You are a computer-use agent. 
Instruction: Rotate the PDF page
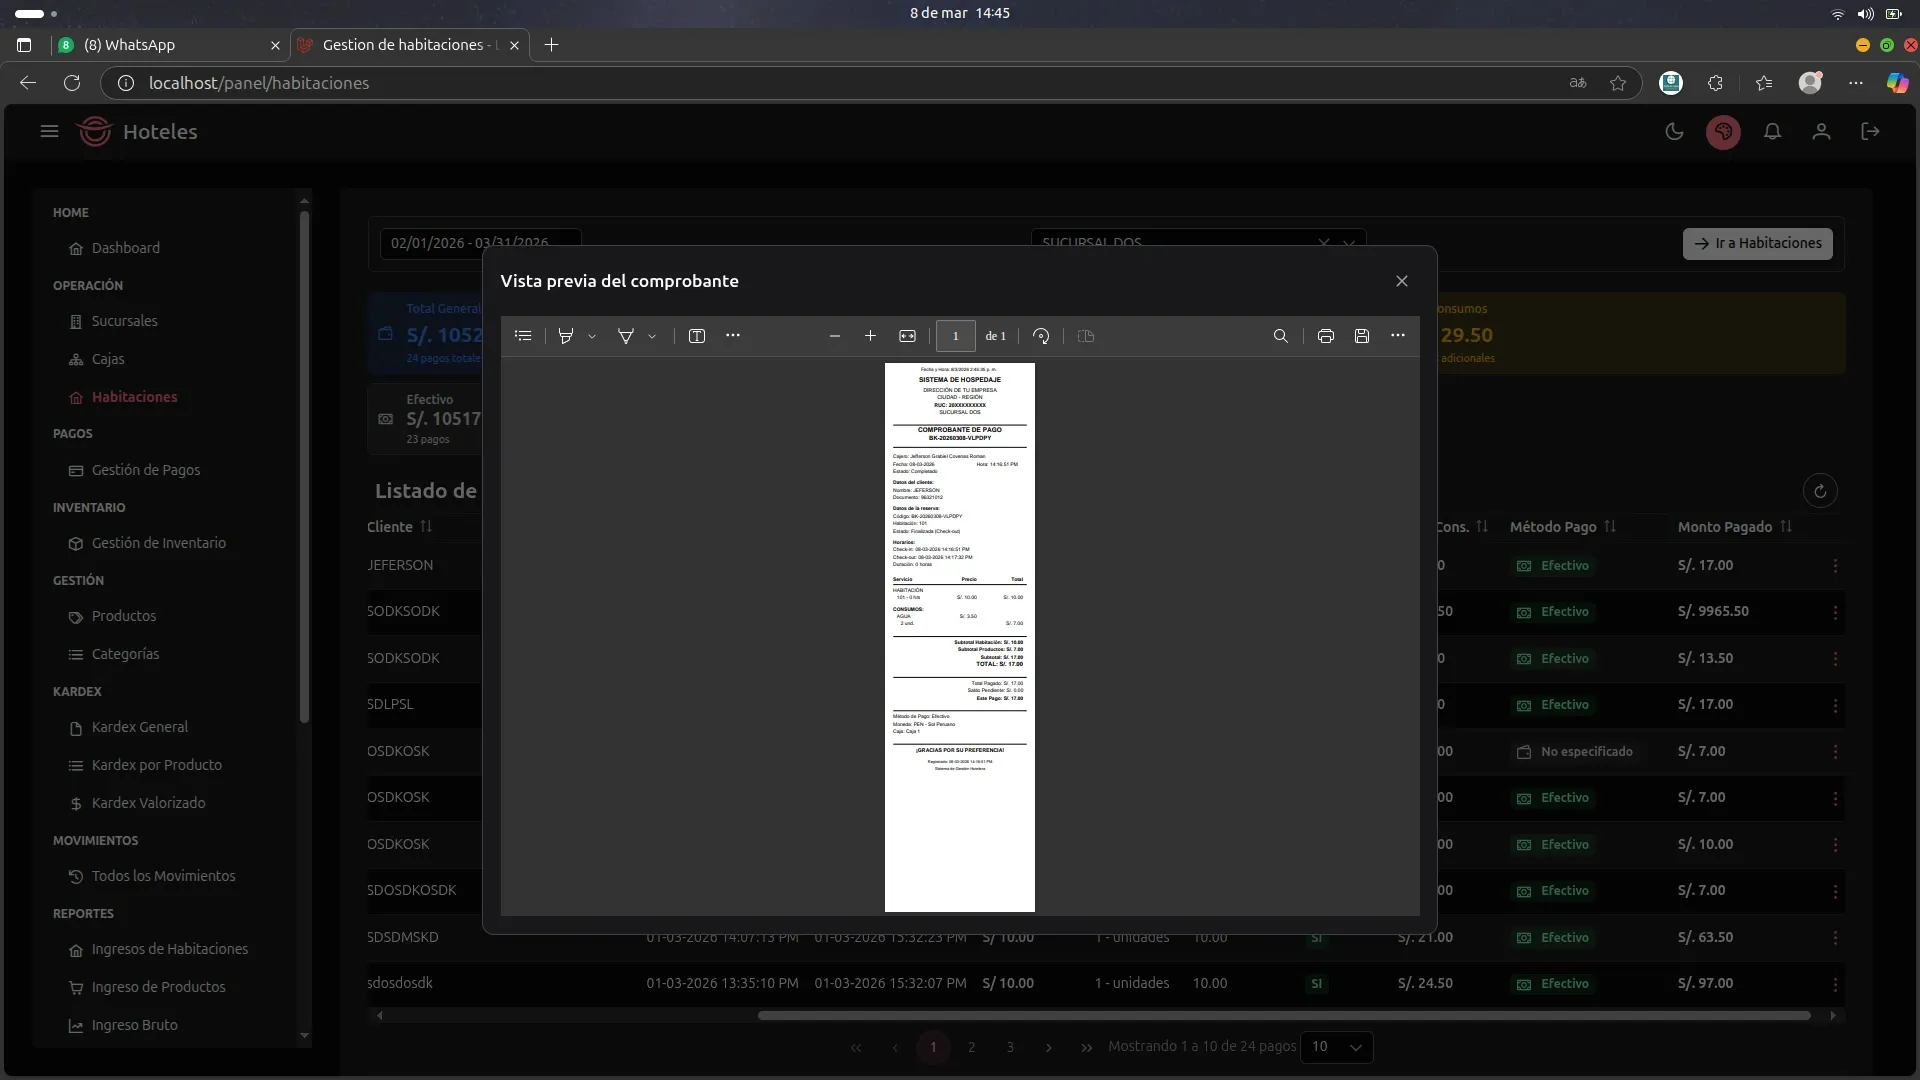(x=1041, y=336)
